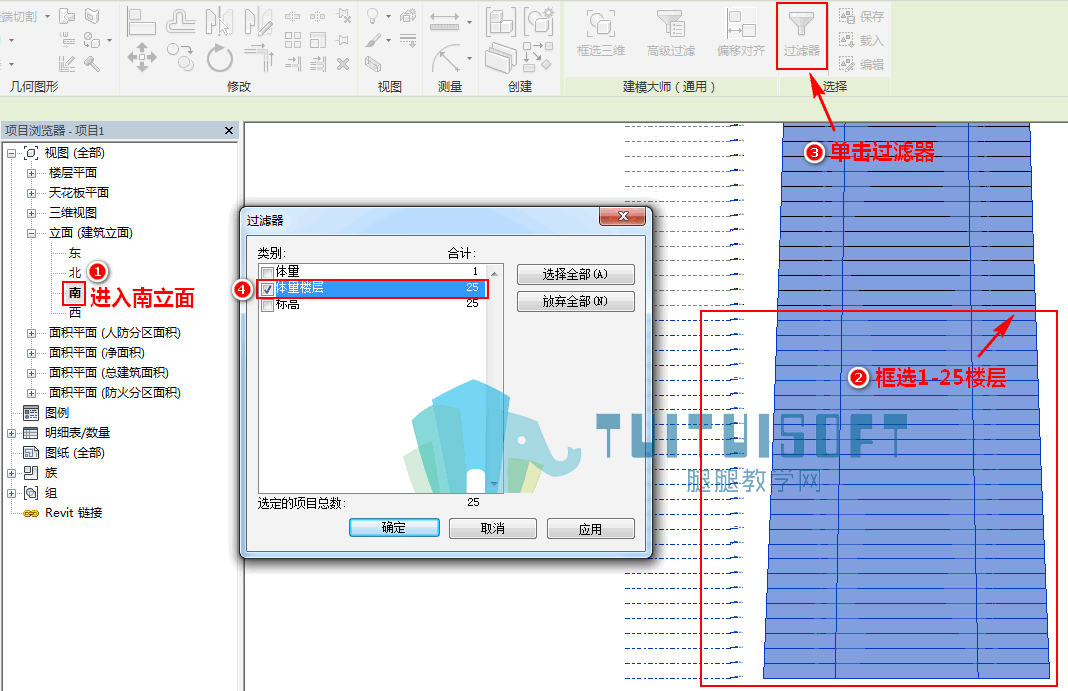Close the 项目浏览器 panel

click(x=229, y=131)
